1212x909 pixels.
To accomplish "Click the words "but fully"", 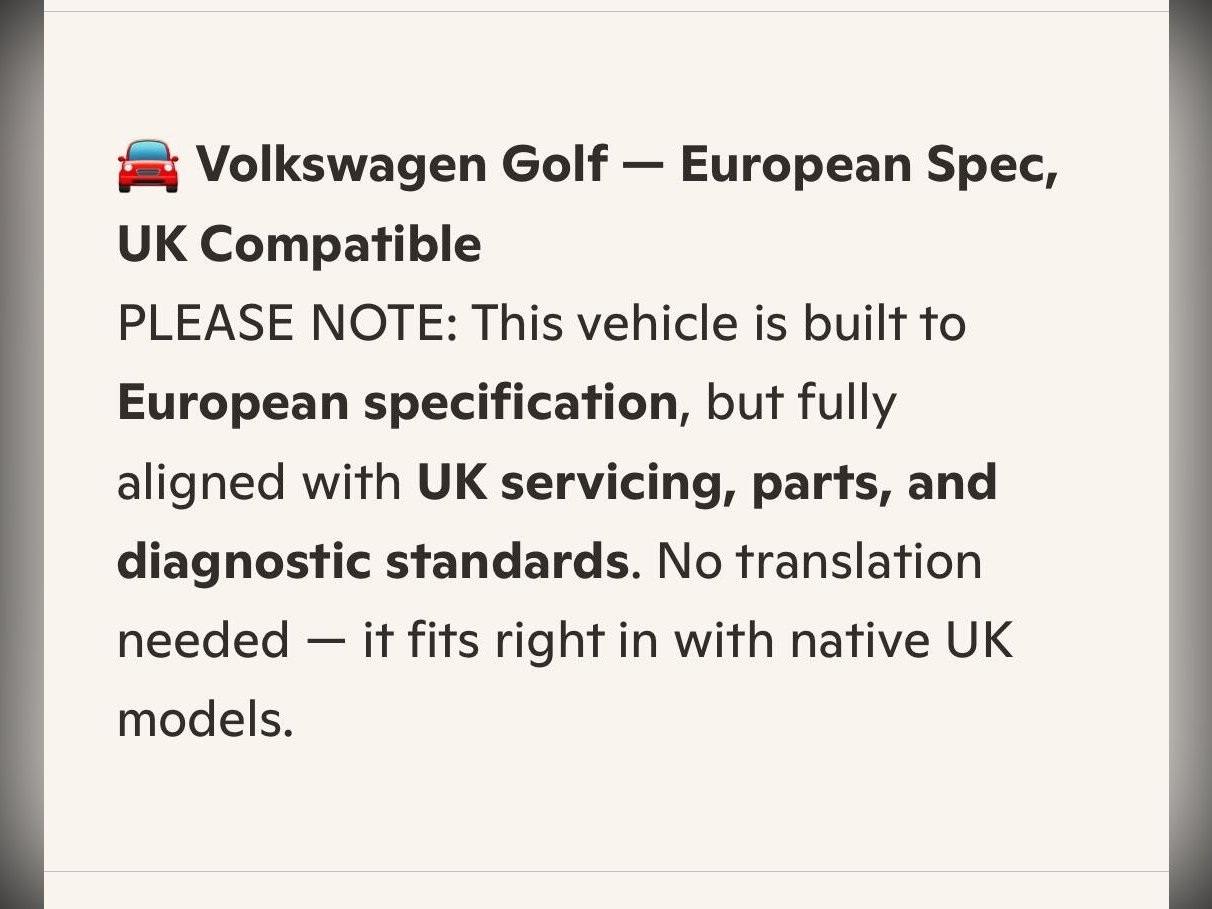I will tap(801, 402).
